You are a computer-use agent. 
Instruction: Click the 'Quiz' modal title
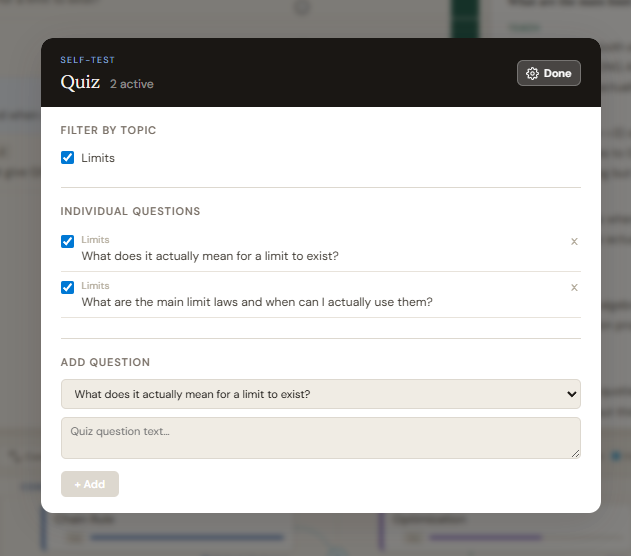pyautogui.click(x=80, y=82)
